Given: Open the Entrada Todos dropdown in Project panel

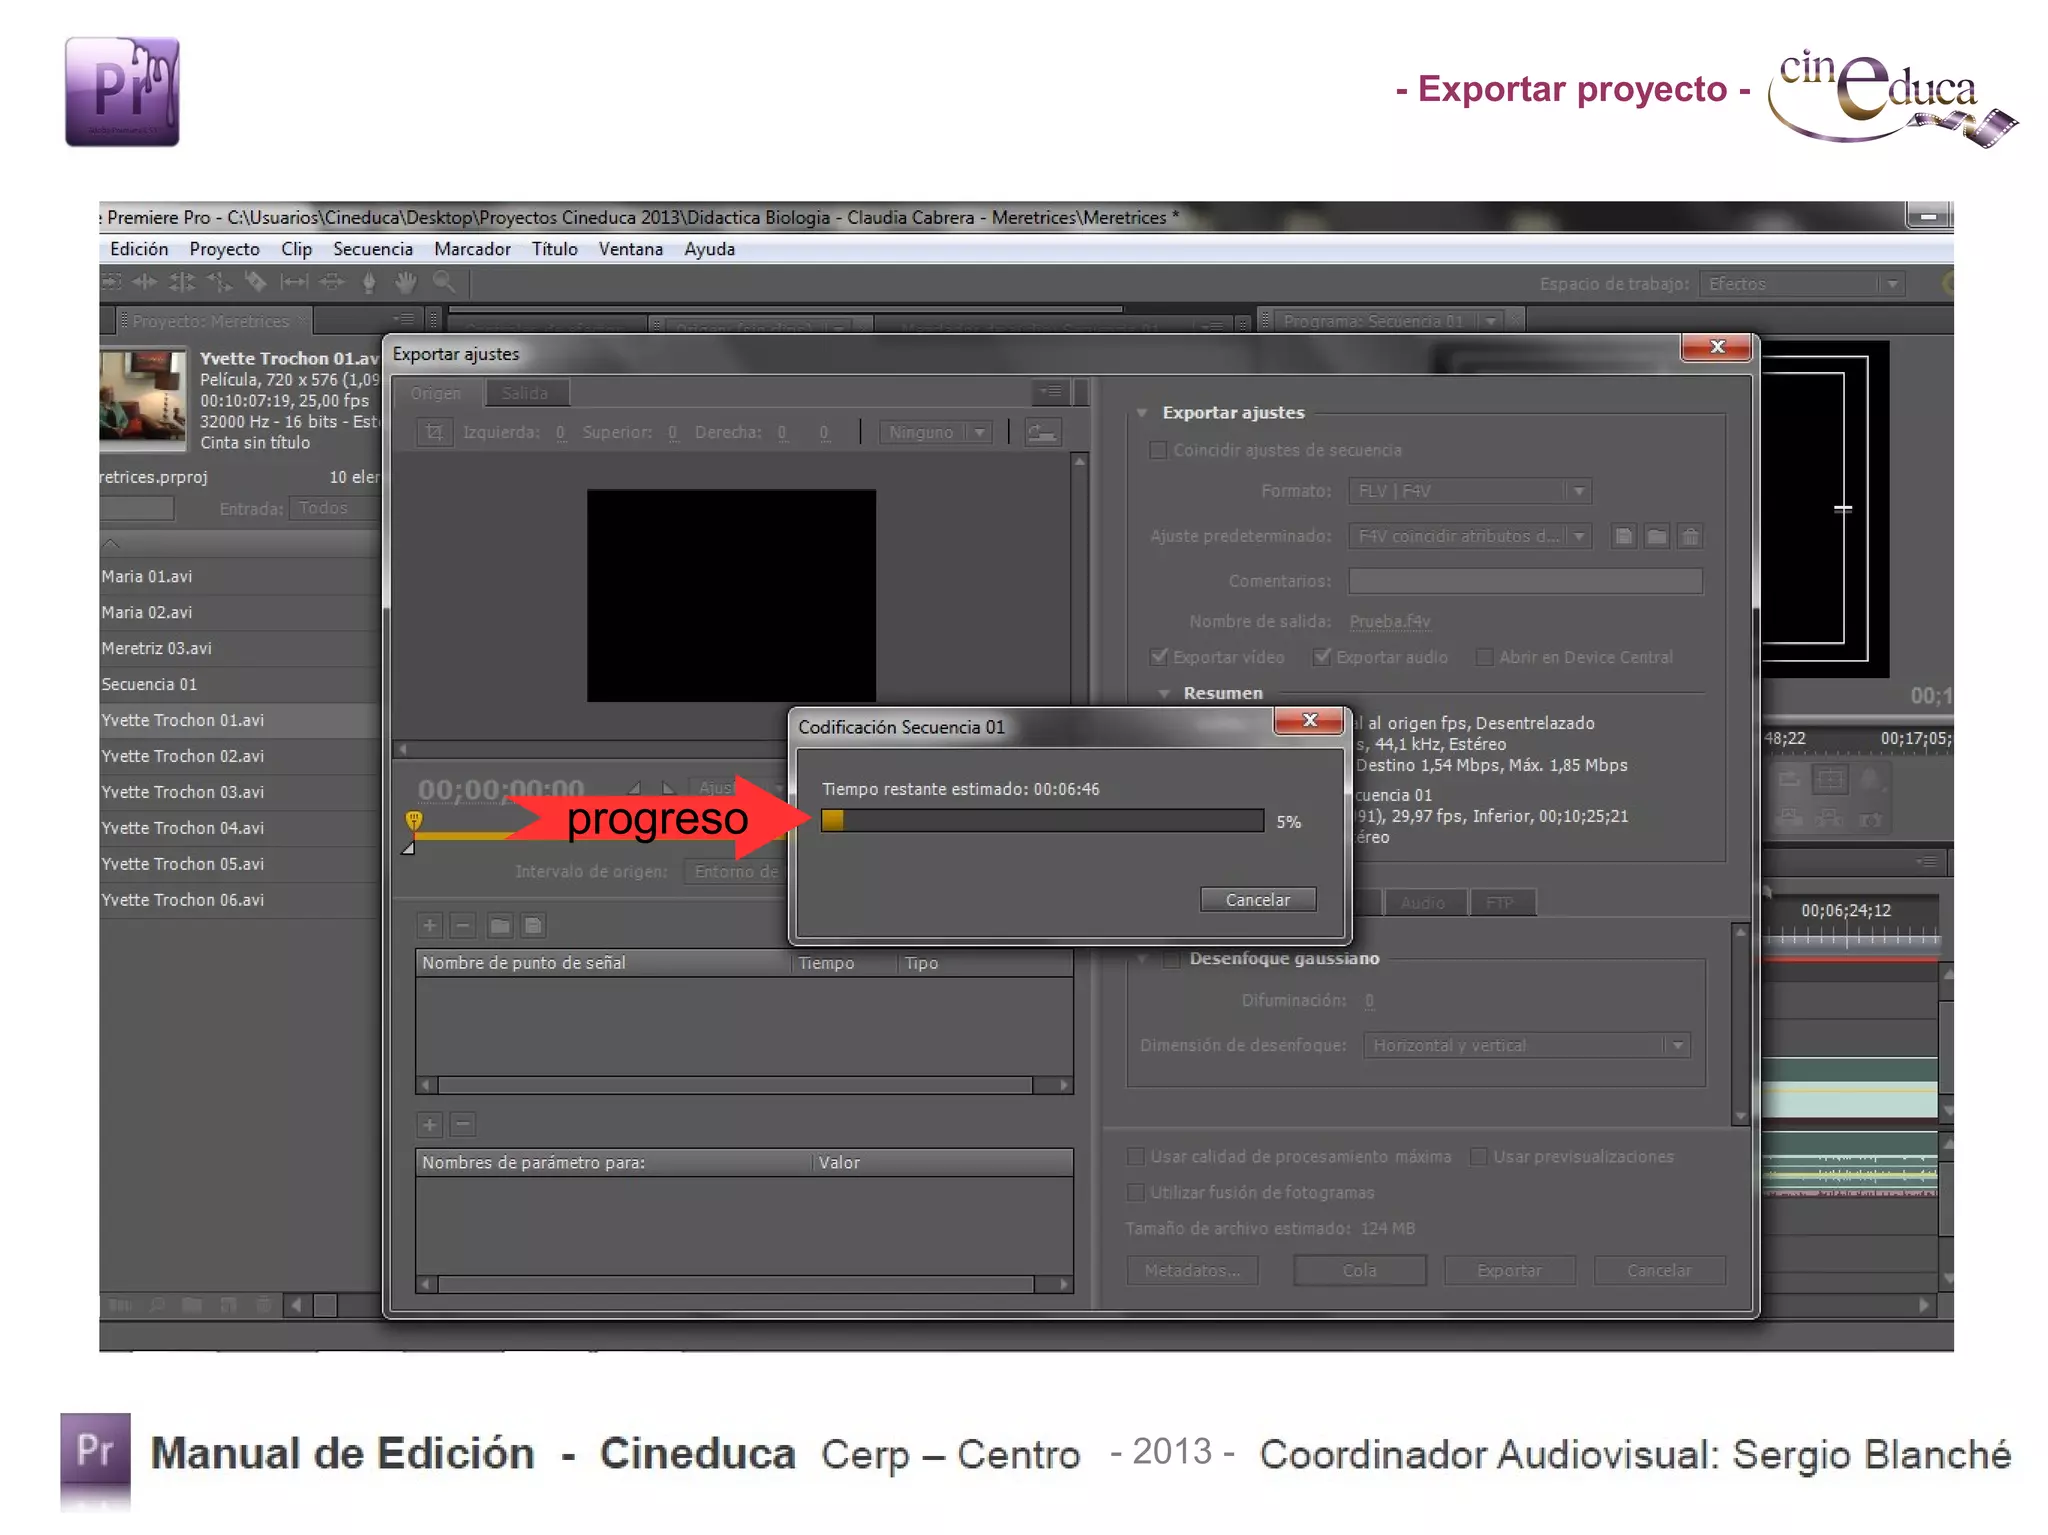Looking at the screenshot, I should pyautogui.click(x=334, y=508).
